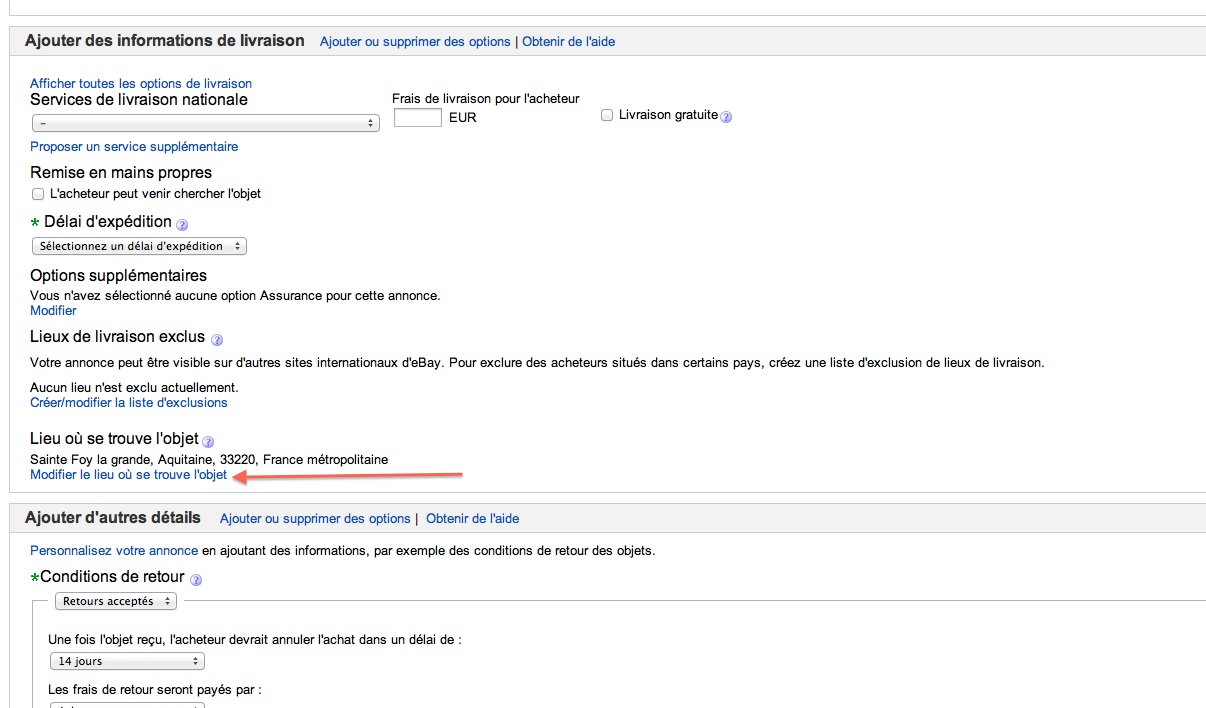This screenshot has width=1206, height=708.
Task: Open the Retours acceptés dropdown
Action: 115,602
